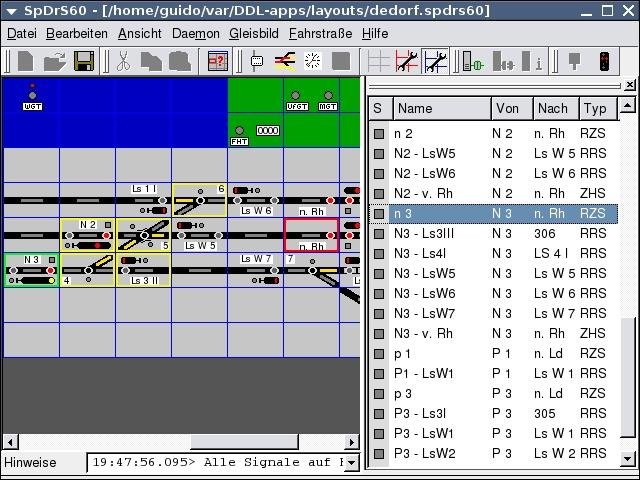Toggle status box of row N3 - LsW7

(x=379, y=313)
